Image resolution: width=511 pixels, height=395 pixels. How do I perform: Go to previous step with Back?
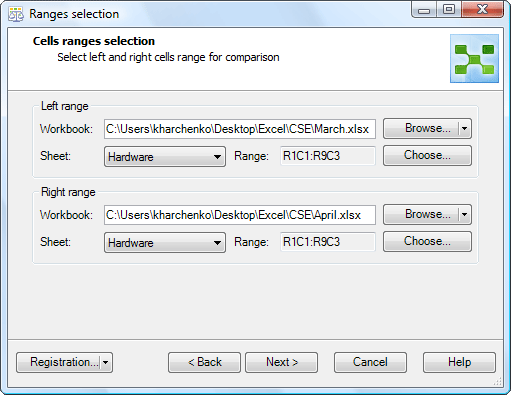pos(204,362)
